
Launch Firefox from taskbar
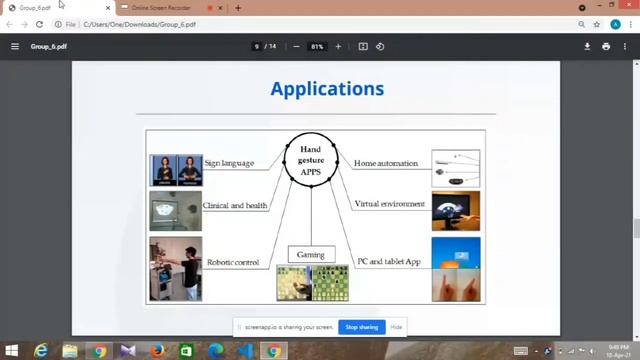tap(157, 351)
